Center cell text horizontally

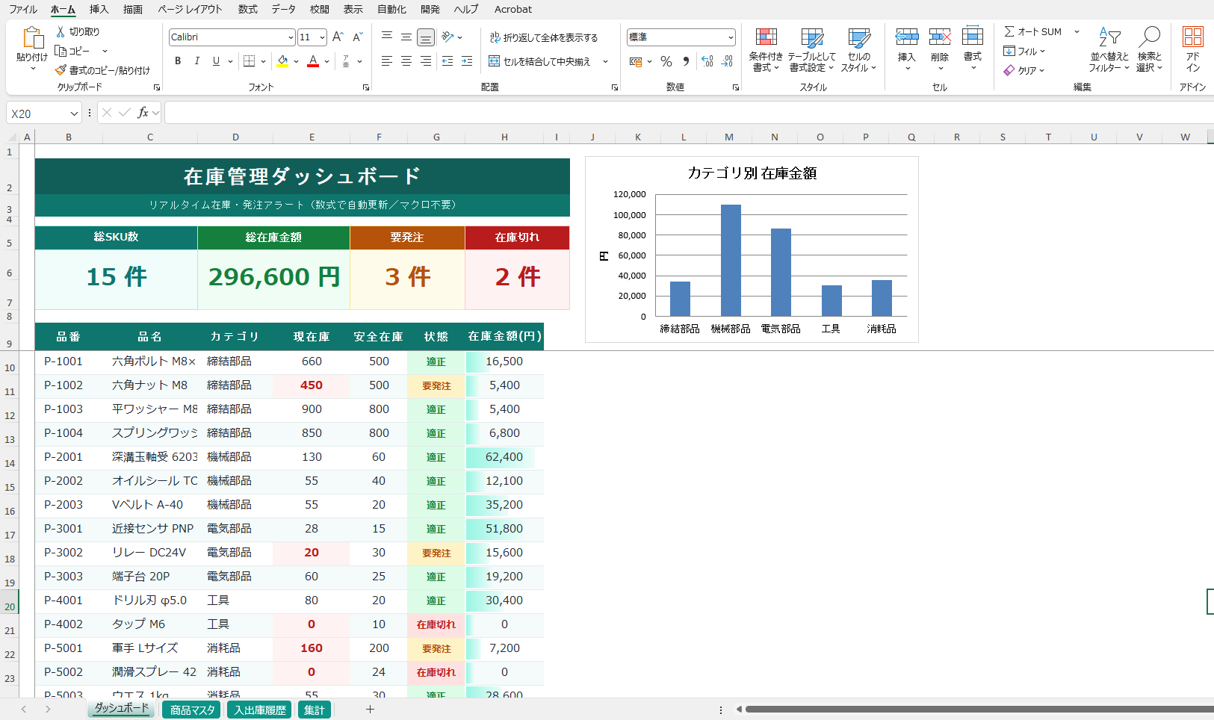tap(406, 61)
